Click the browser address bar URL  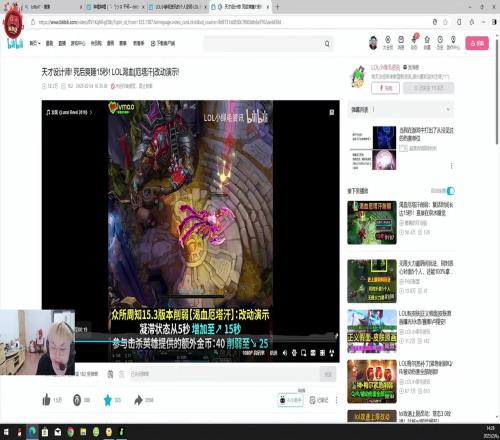[x=160, y=22]
